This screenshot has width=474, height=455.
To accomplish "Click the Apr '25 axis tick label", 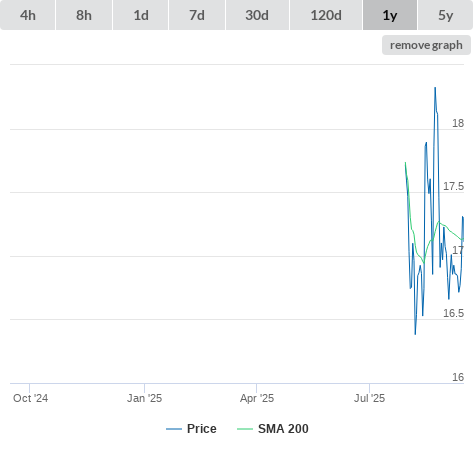I will (257, 398).
